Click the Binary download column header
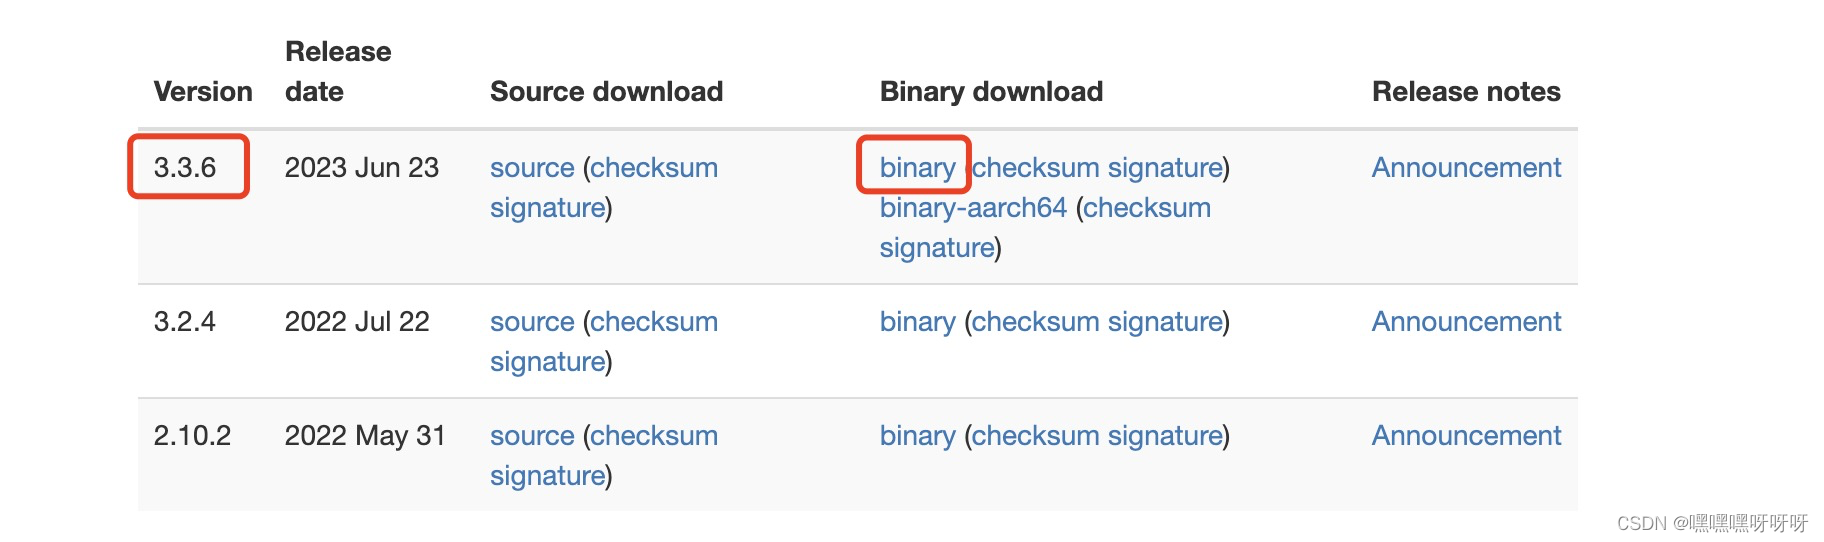Viewport: 1824px width, 542px height. 991,92
